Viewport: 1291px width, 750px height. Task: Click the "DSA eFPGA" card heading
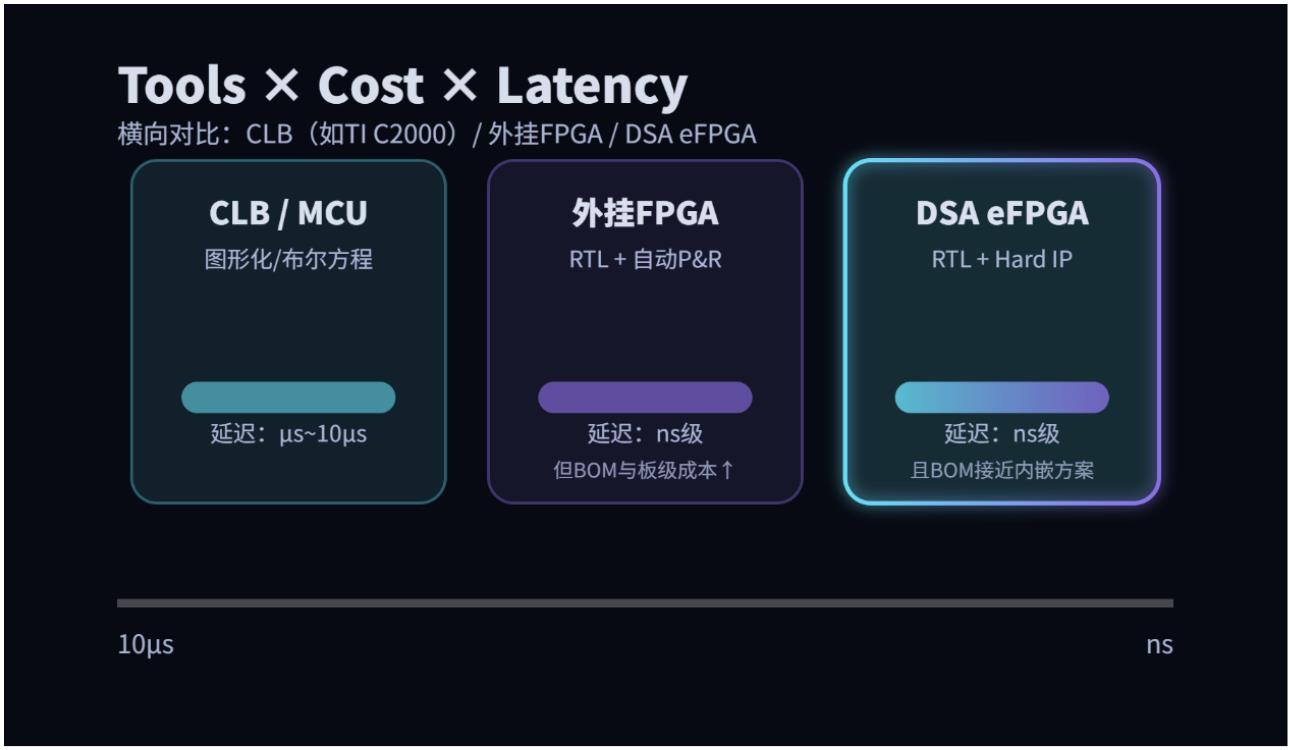click(x=1002, y=213)
